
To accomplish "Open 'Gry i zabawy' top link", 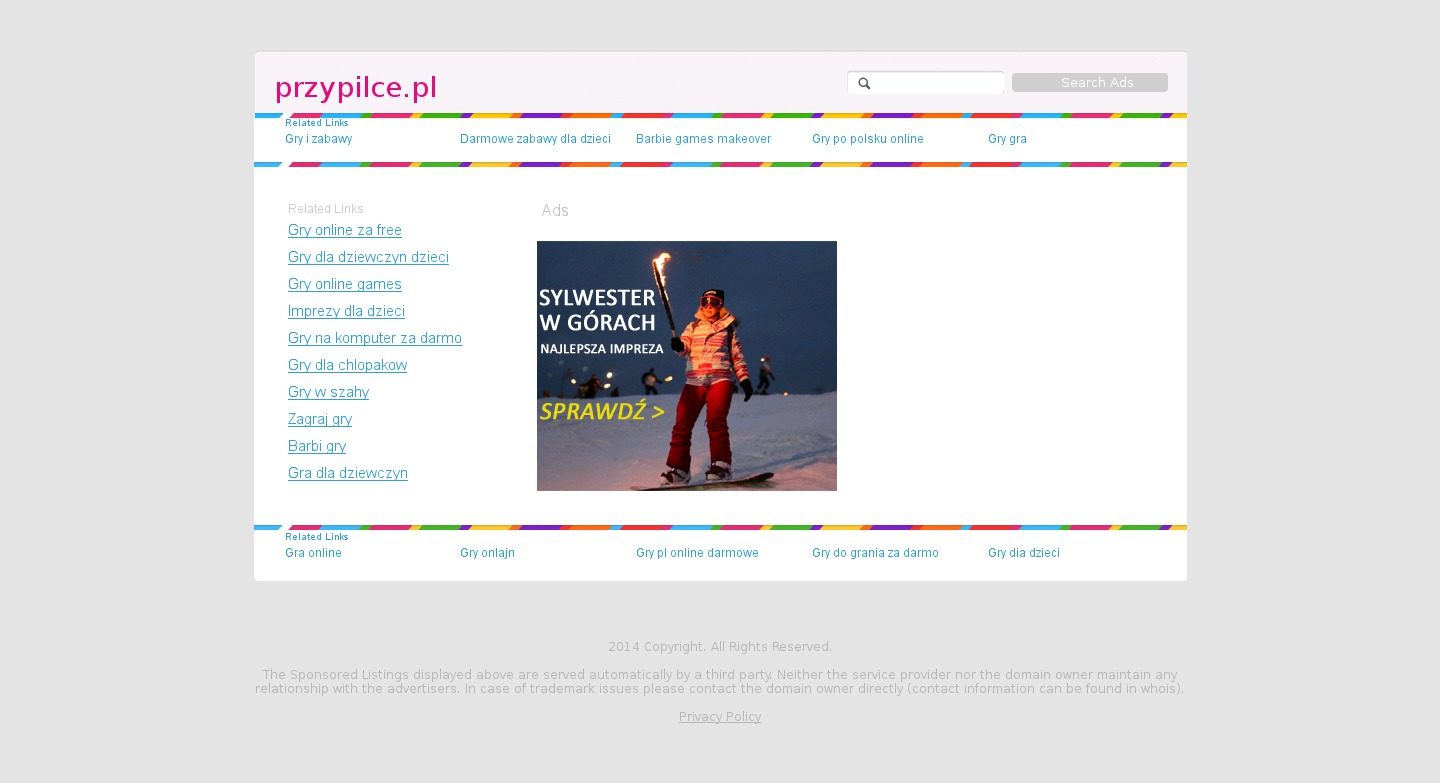I will pyautogui.click(x=319, y=139).
